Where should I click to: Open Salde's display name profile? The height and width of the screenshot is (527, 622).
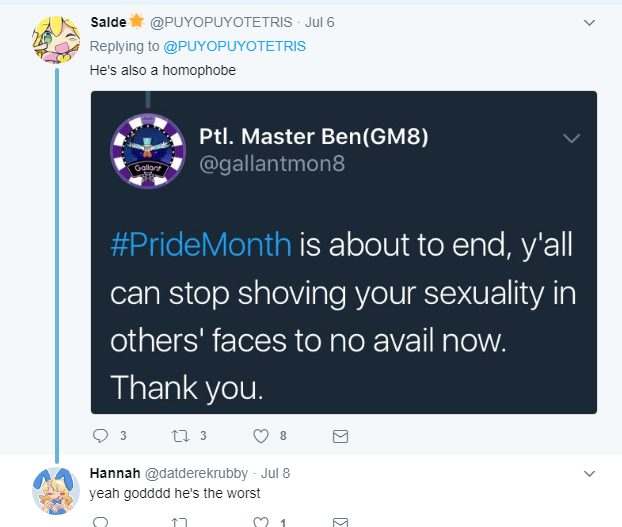point(108,22)
